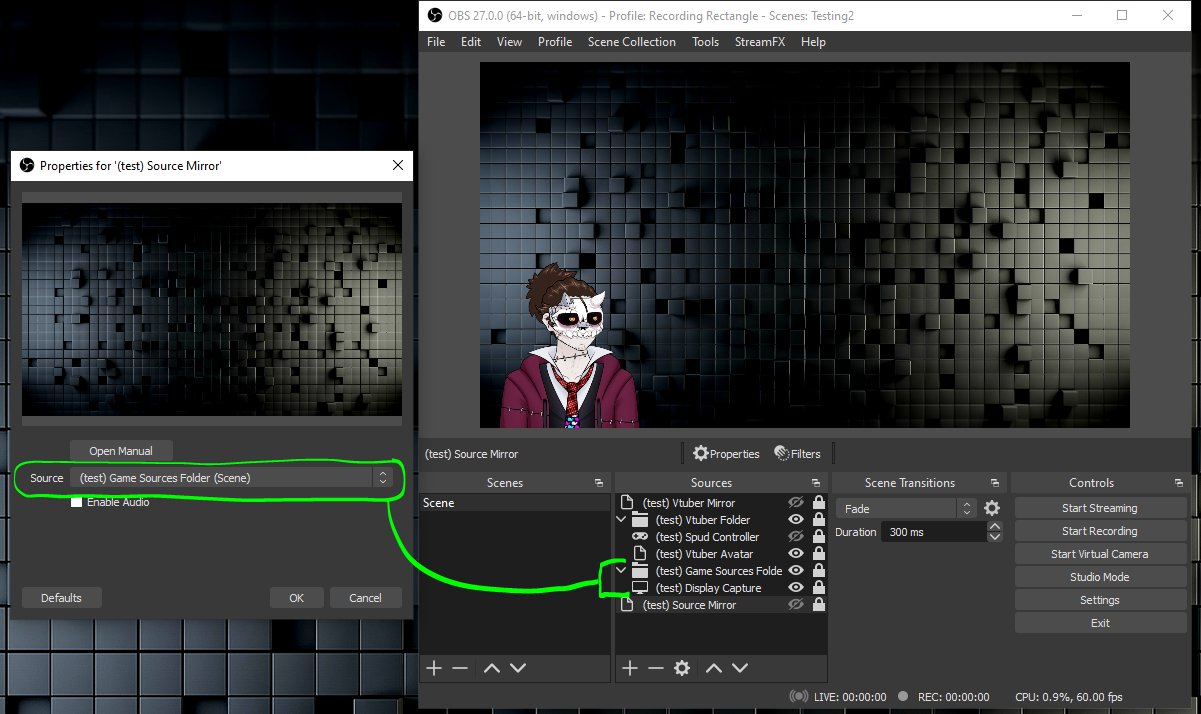
Task: Hide the (test) Vtuber Avatar source
Action: pos(796,554)
